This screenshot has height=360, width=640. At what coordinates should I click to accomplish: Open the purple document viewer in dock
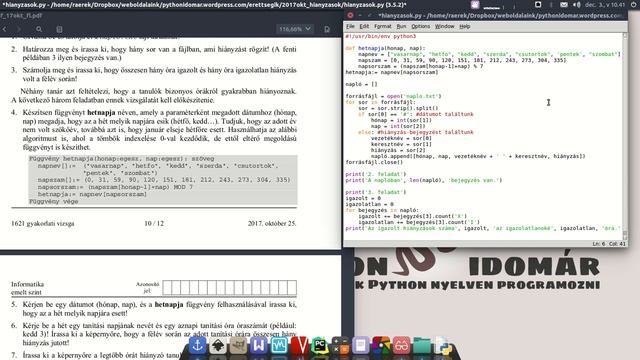[x=361, y=346]
